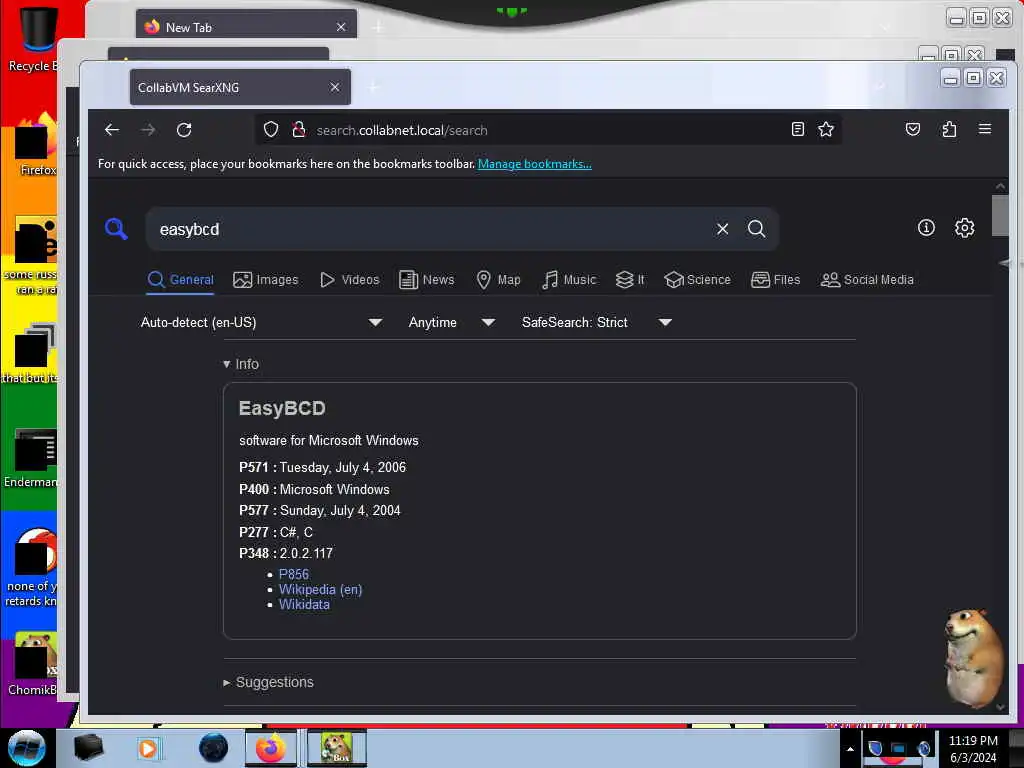Clear the easybcd search query
The height and width of the screenshot is (768, 1024).
[x=722, y=229]
